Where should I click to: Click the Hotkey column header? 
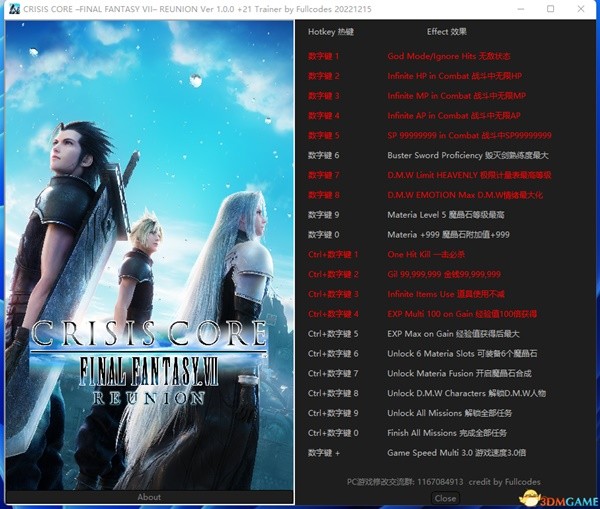pos(331,32)
